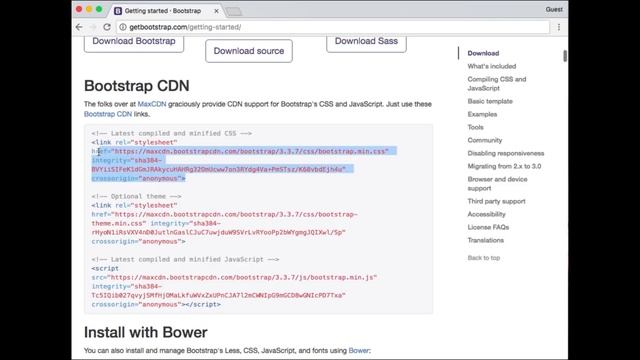Open Translations in the sidebar
Viewport: 640px width, 360px height.
tap(486, 240)
